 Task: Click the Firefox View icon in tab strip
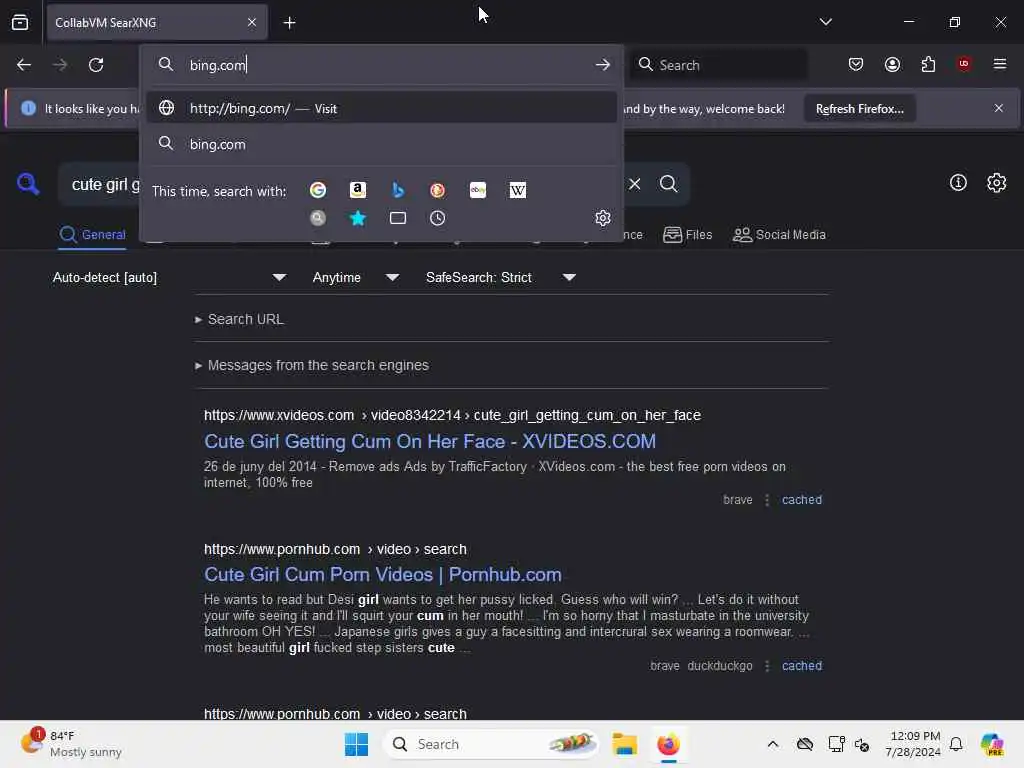[x=20, y=22]
